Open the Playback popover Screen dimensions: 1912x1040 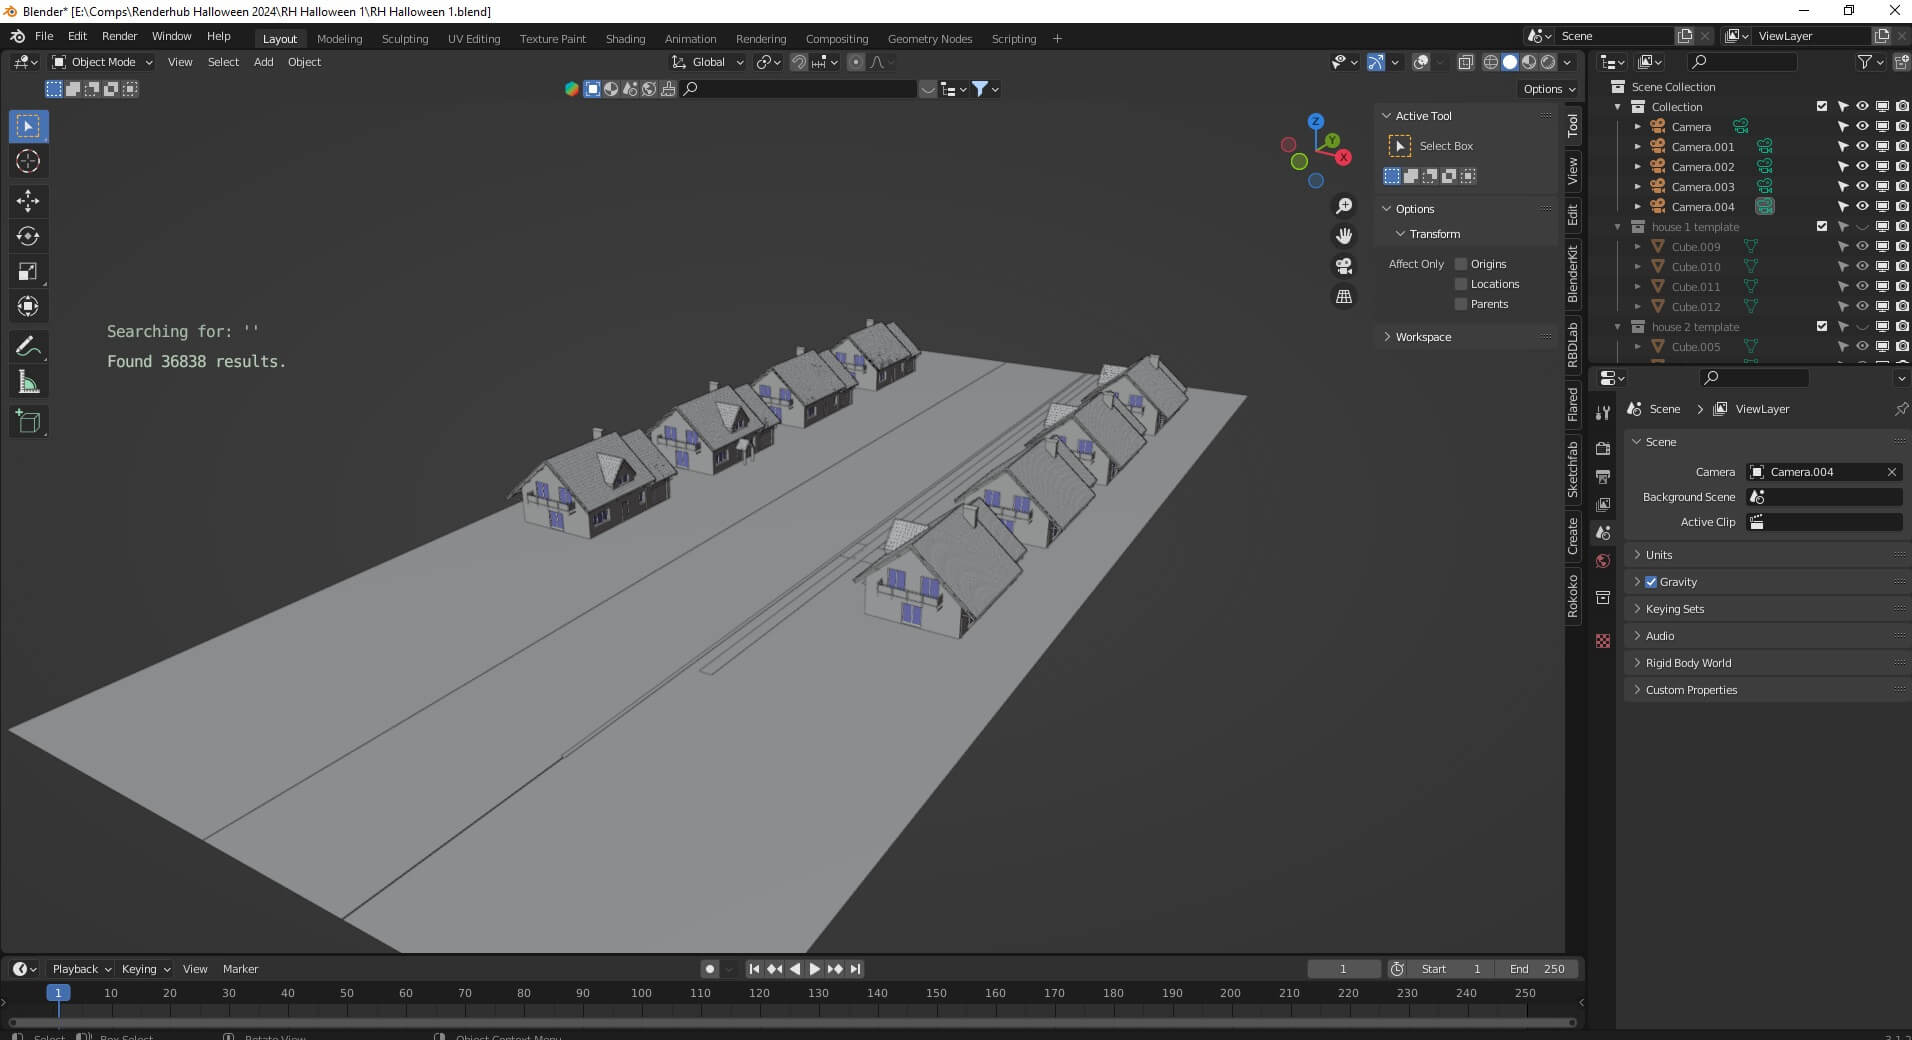point(81,969)
